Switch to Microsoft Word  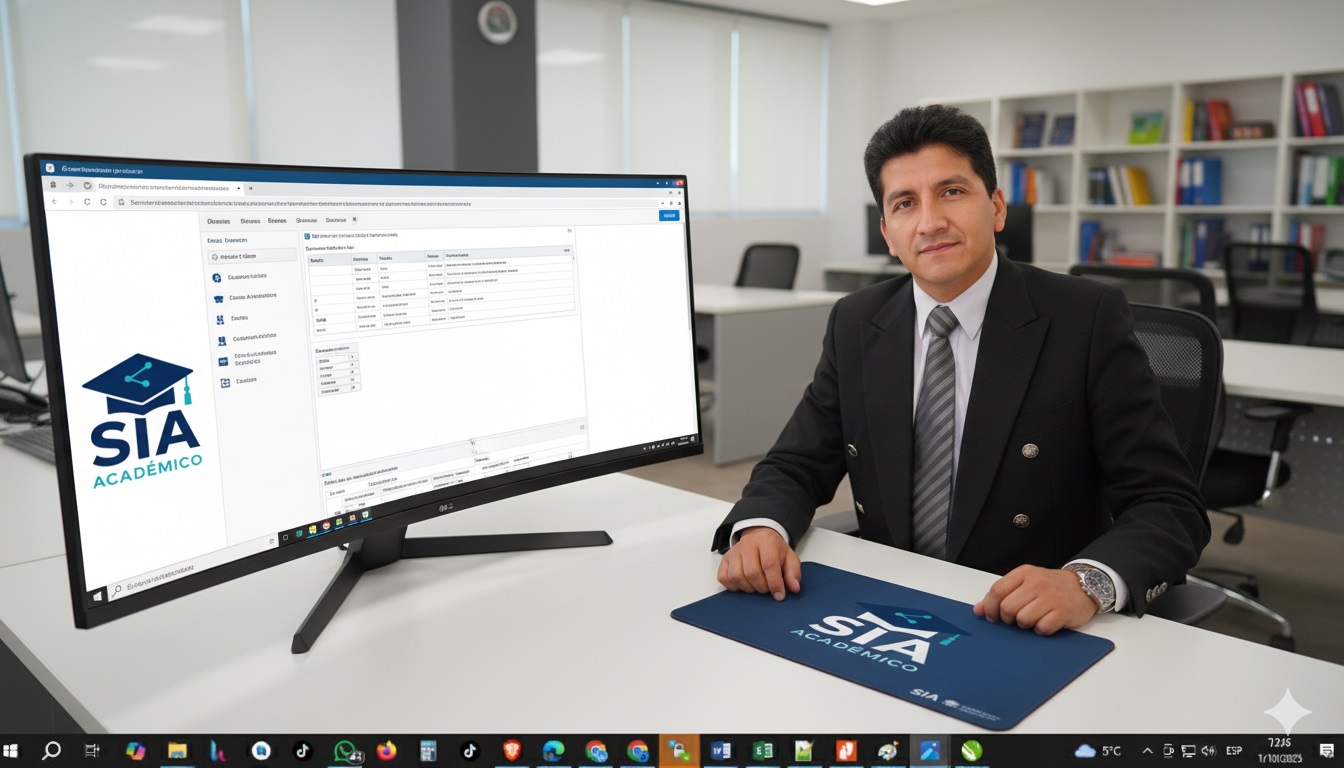pos(720,750)
